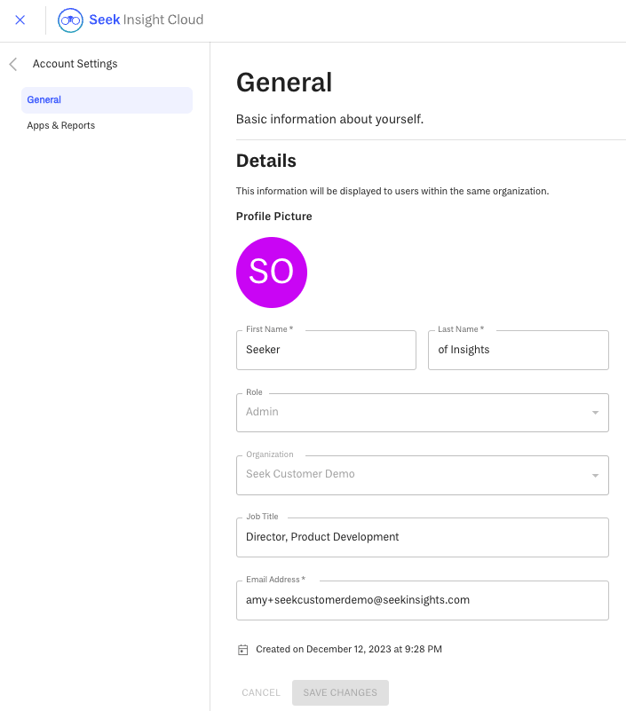Click the back chevron beside Account Settings
Screen dimensions: 626x711
coord(13,64)
